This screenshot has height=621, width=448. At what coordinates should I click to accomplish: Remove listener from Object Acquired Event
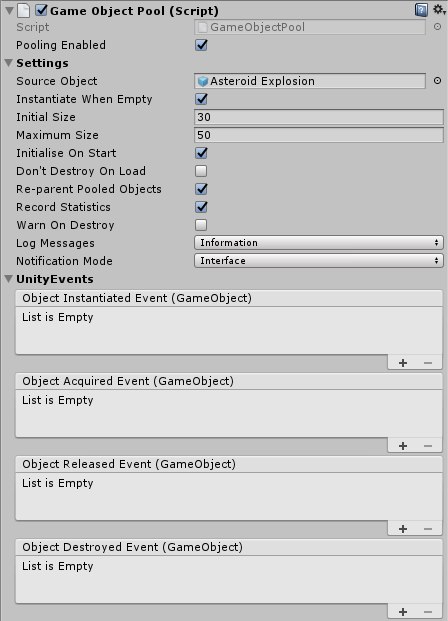click(428, 446)
